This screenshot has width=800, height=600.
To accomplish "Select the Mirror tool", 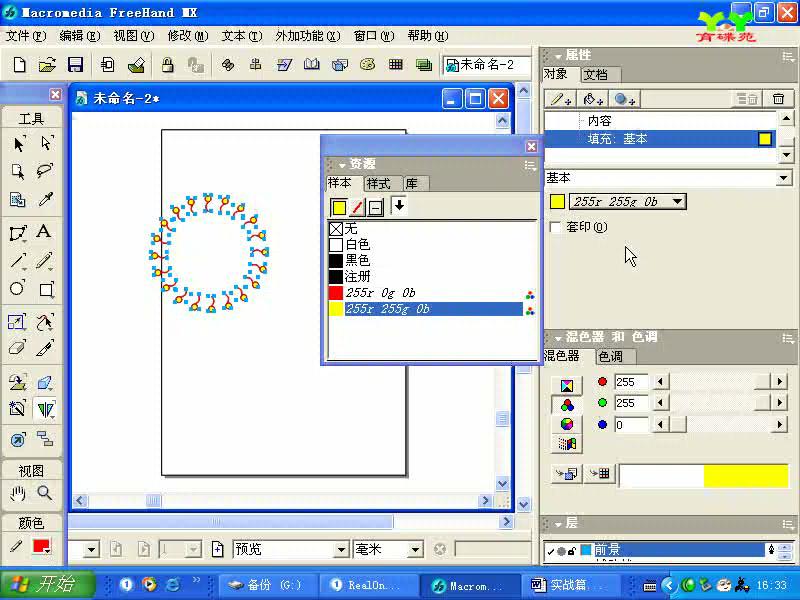I will 45,410.
